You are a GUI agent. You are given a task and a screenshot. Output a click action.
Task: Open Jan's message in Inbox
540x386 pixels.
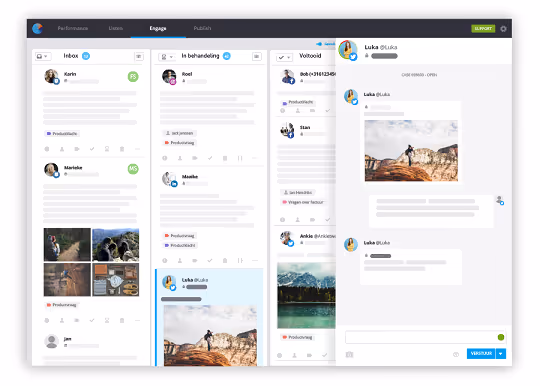(91, 348)
